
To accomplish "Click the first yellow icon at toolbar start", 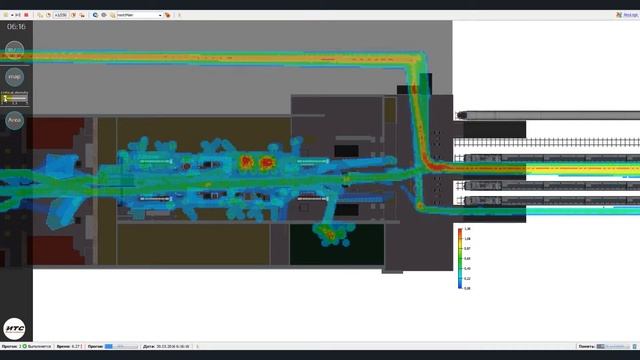I will coord(5,15).
